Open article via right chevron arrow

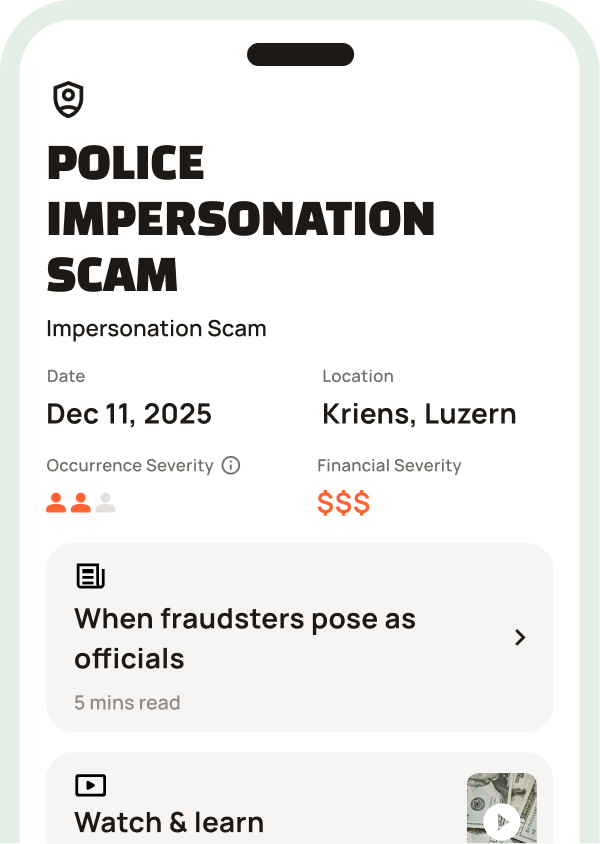point(520,638)
